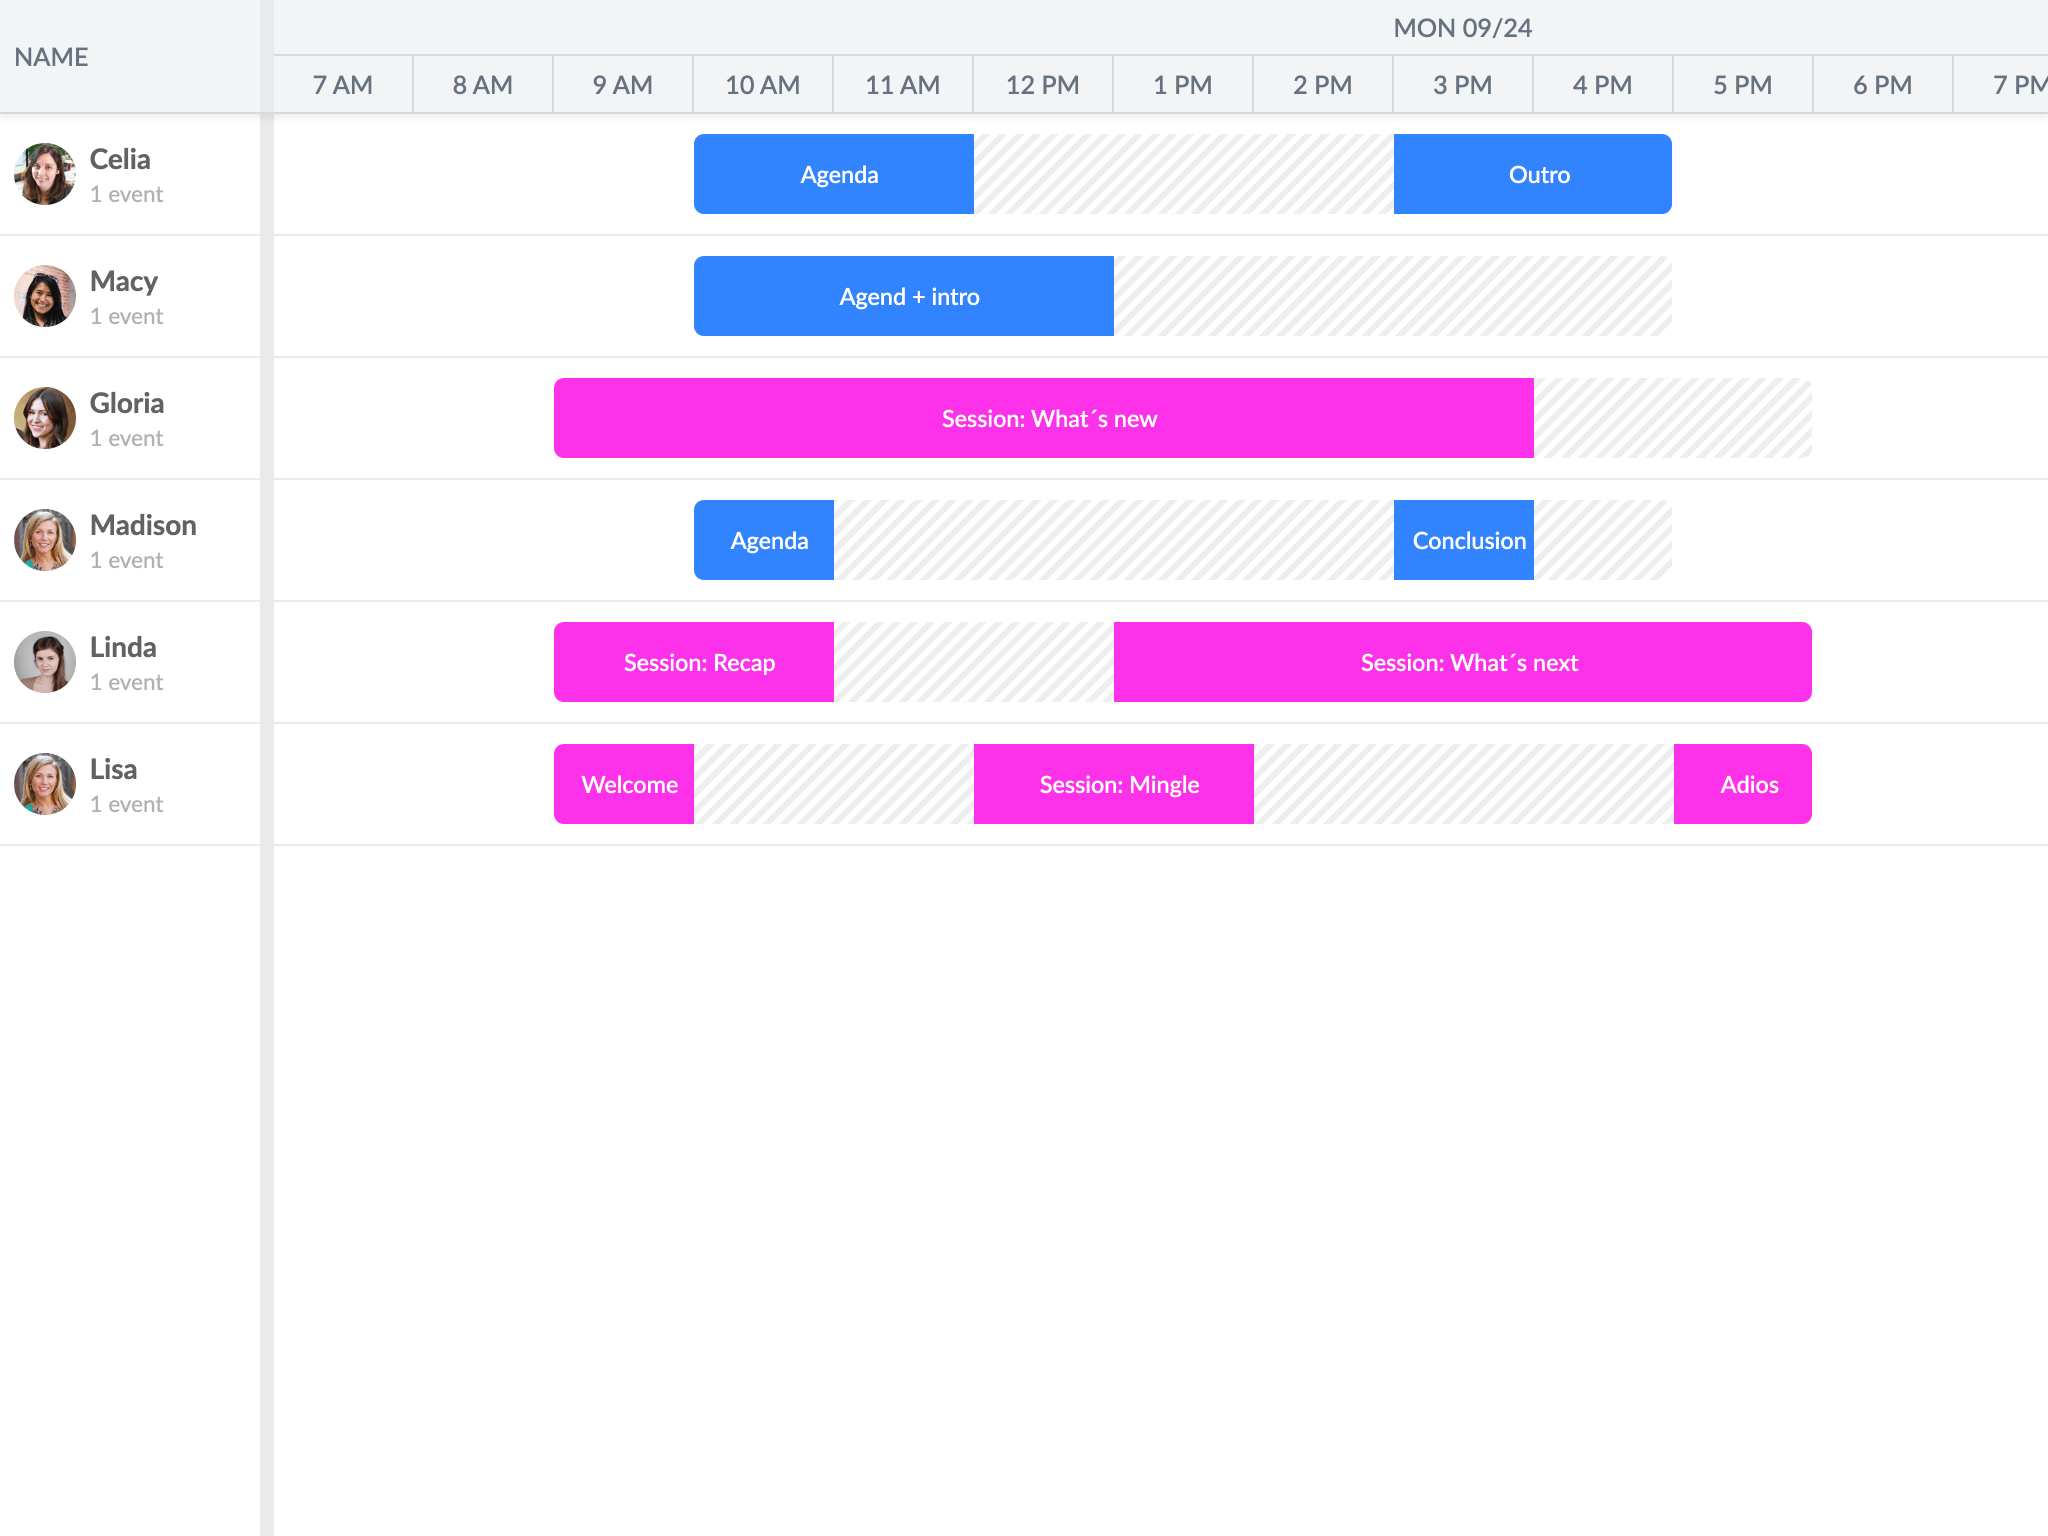This screenshot has width=2048, height=1536.
Task: Click '1 event' under Lisa
Action: [x=126, y=804]
